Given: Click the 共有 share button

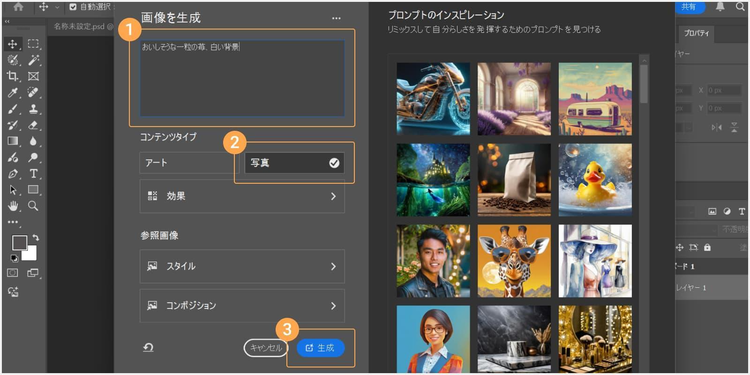Looking at the screenshot, I should click(x=689, y=7).
